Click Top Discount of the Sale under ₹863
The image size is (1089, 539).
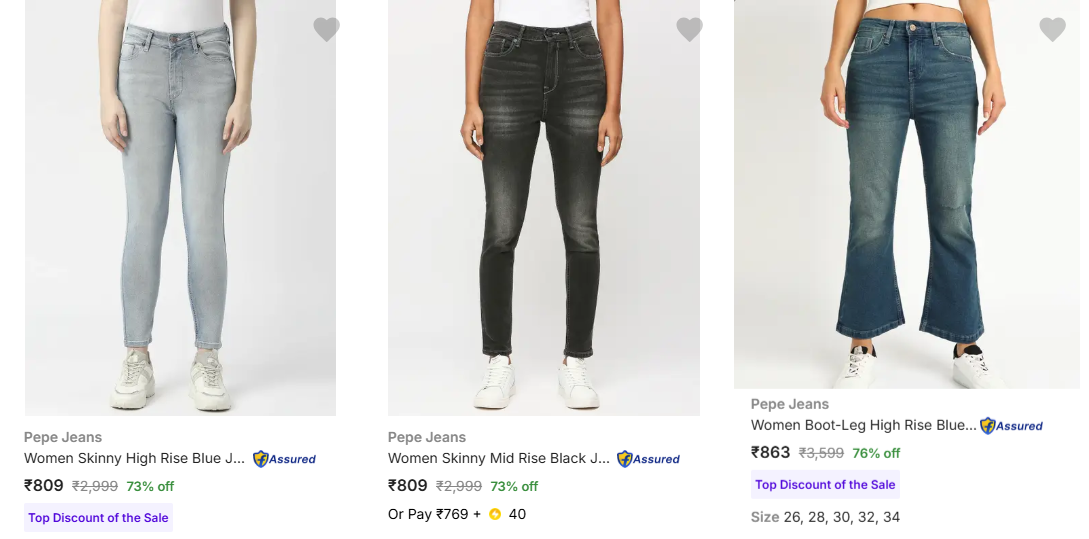coord(825,485)
